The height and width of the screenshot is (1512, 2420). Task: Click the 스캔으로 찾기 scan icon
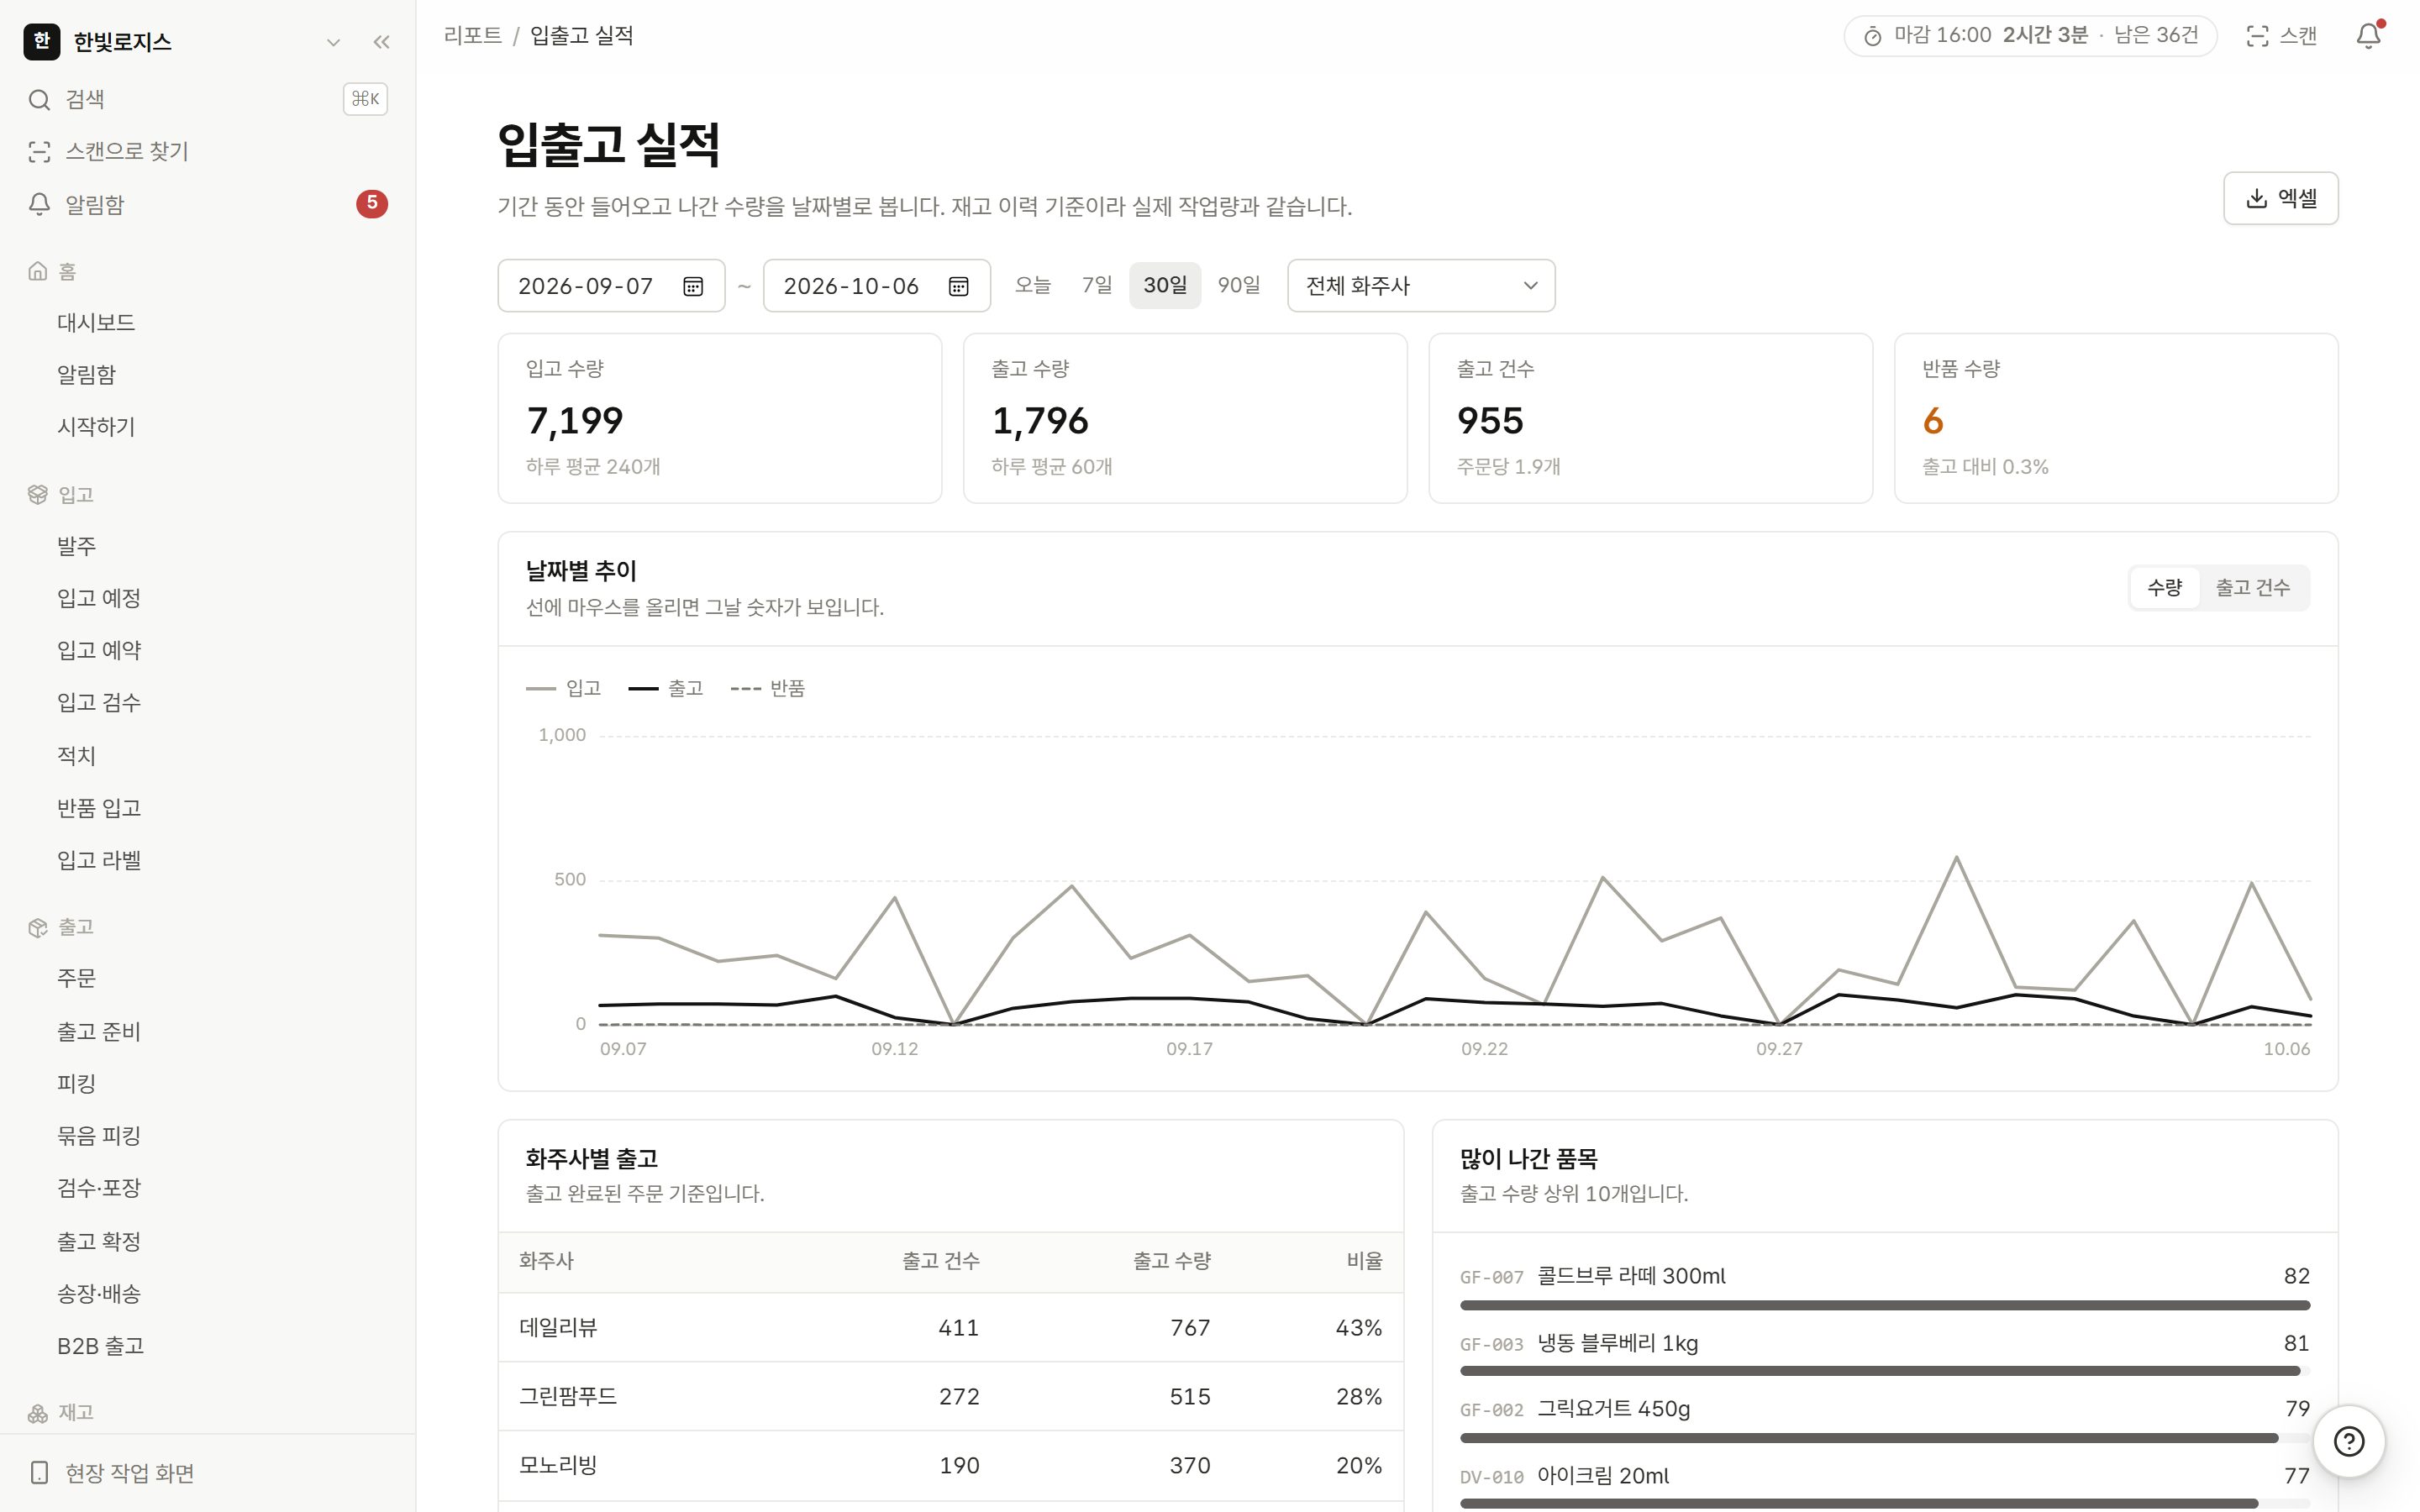39,152
